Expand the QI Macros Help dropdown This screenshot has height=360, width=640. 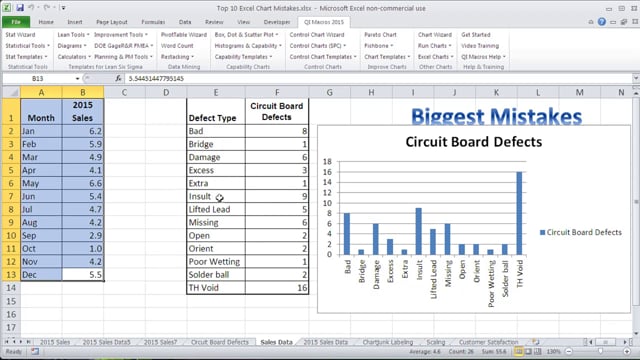pos(483,57)
